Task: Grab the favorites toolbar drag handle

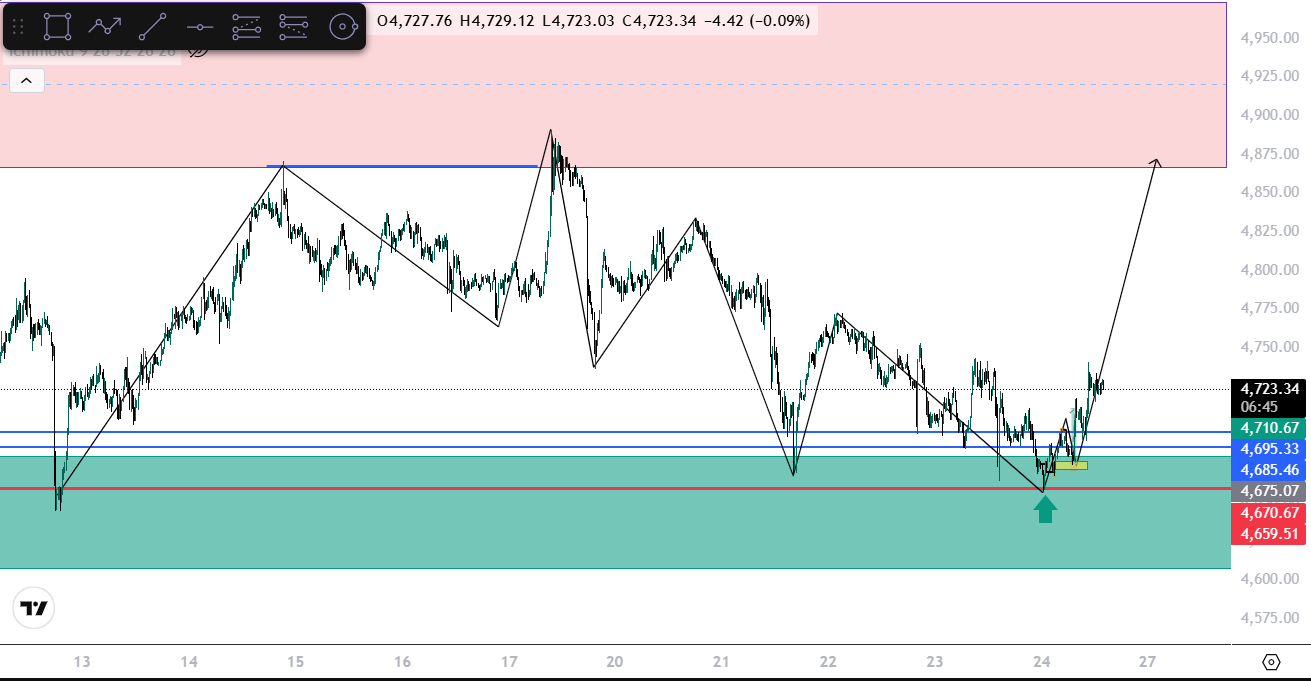Action: [18, 27]
